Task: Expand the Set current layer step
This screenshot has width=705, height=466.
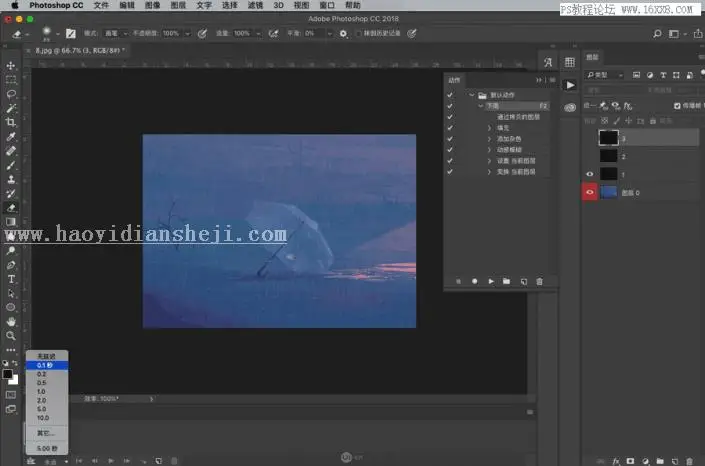Action: (490, 161)
